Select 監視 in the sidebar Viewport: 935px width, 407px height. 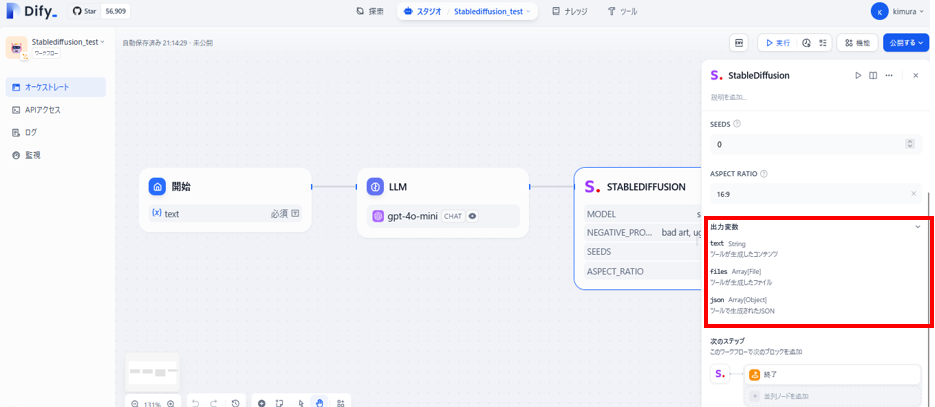(x=56, y=155)
